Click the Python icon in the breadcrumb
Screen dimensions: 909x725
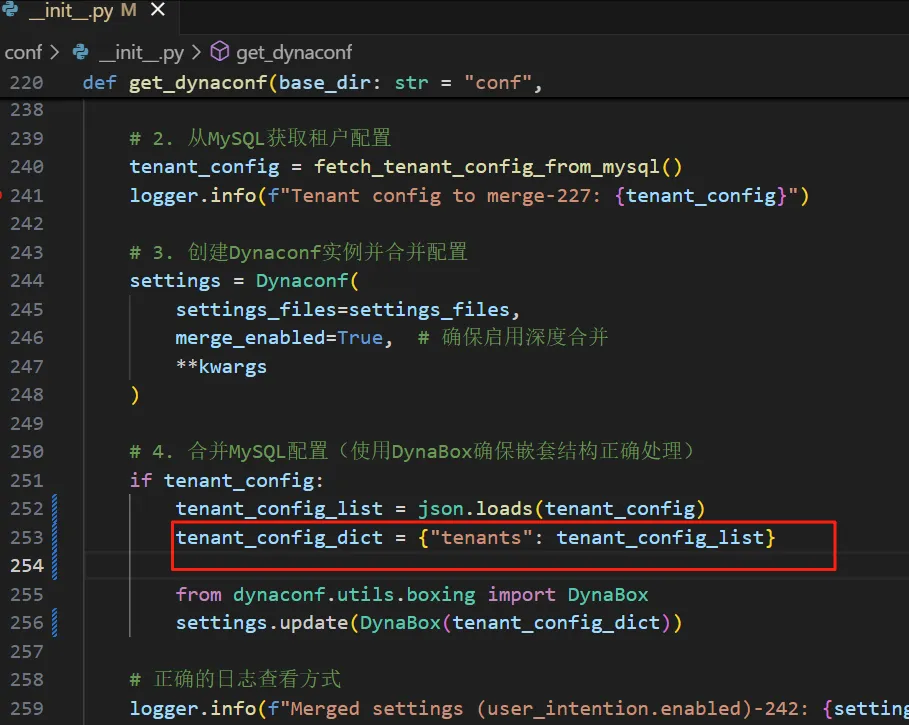81,53
